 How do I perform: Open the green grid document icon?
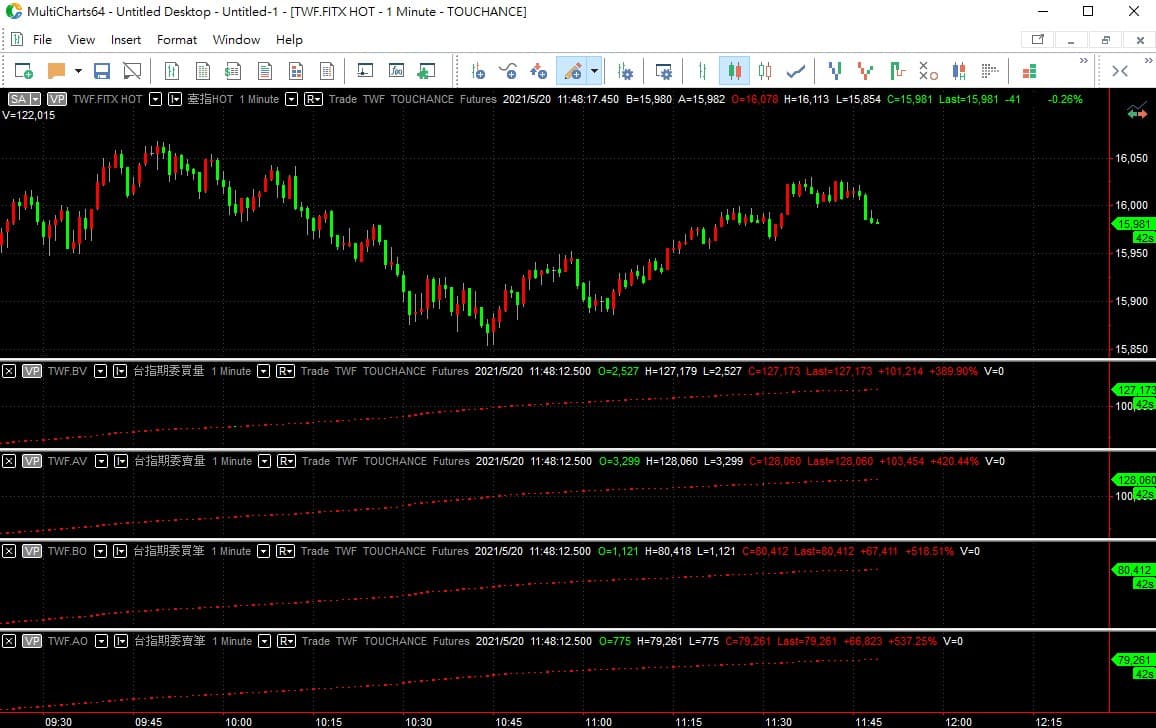pos(203,71)
